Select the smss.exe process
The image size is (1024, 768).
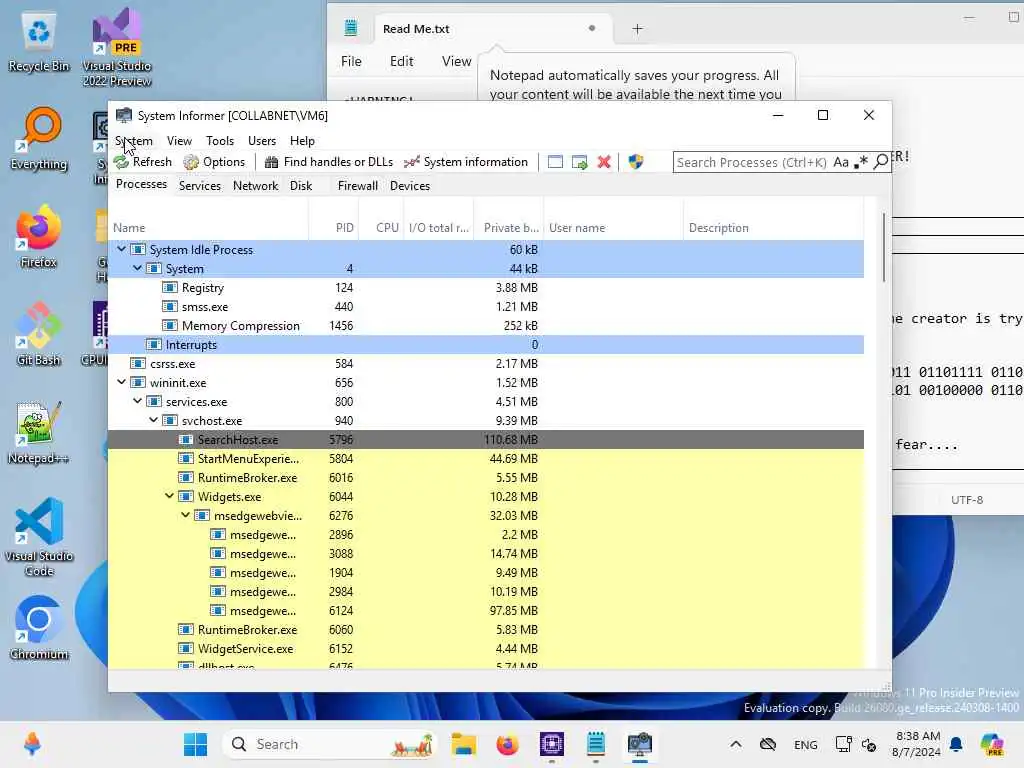pyautogui.click(x=486, y=306)
